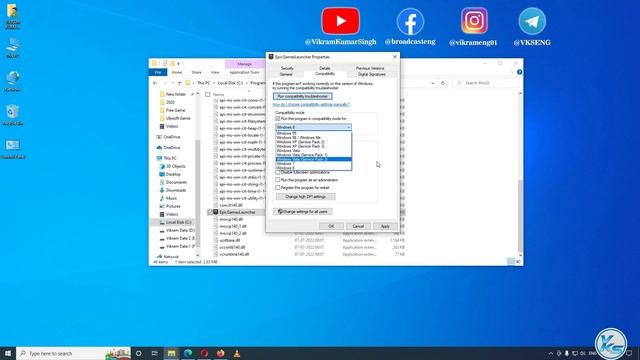Switch to the Previous Versions tab
The width and height of the screenshot is (640, 360).
coord(370,68)
